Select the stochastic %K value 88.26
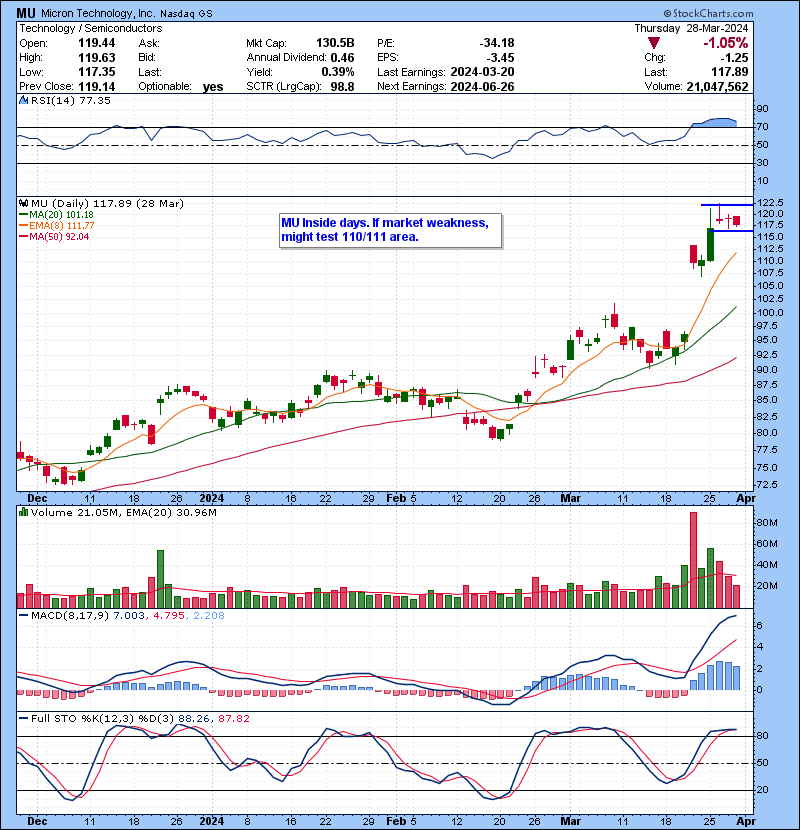This screenshot has height=830, width=800. [192, 718]
